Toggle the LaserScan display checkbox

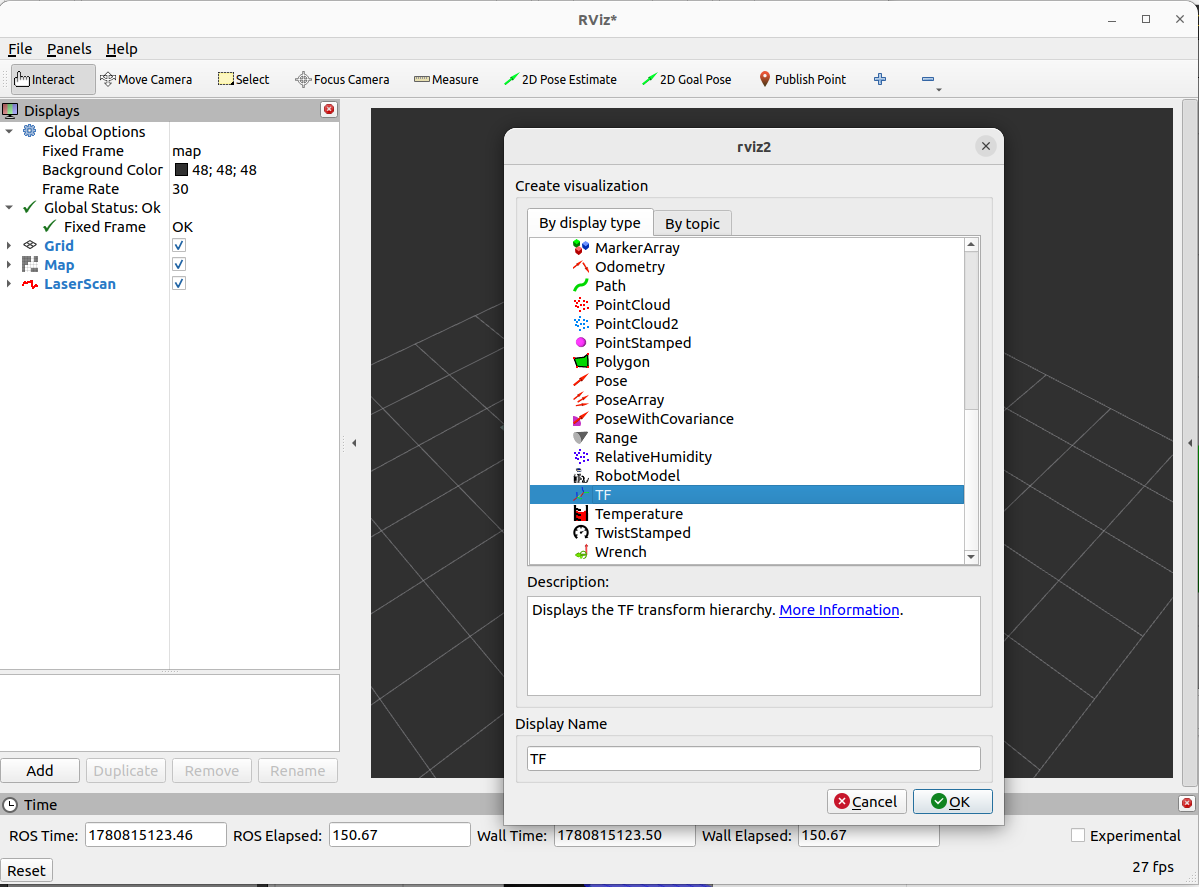pos(179,284)
